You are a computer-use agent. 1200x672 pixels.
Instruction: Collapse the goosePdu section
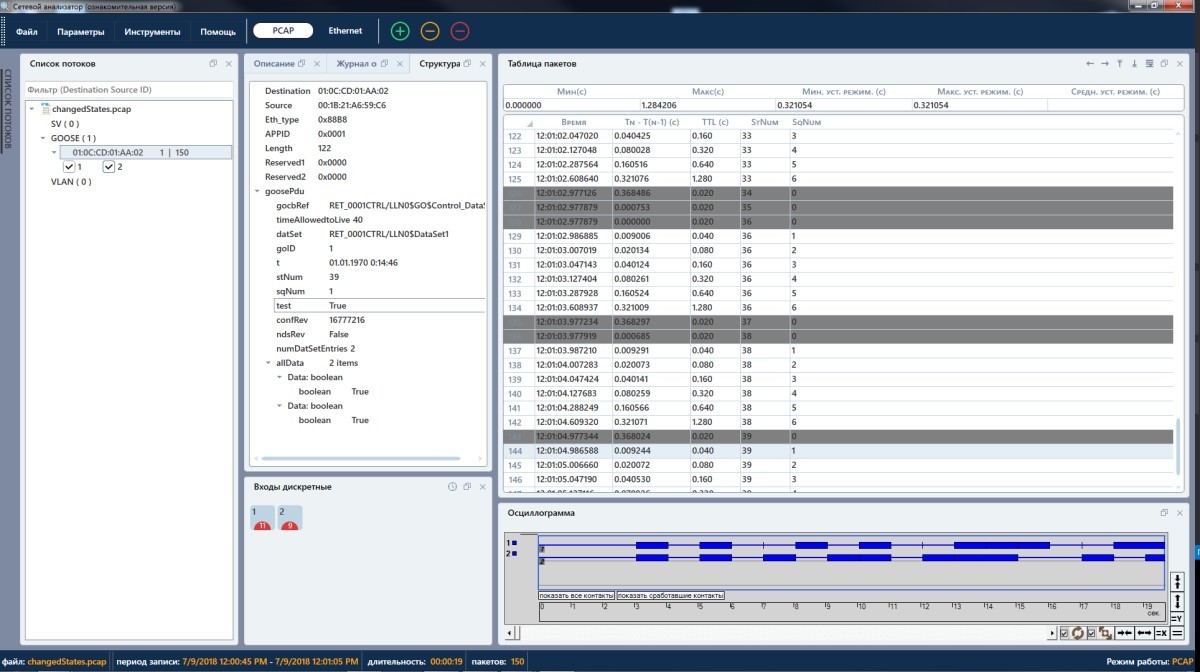point(257,191)
